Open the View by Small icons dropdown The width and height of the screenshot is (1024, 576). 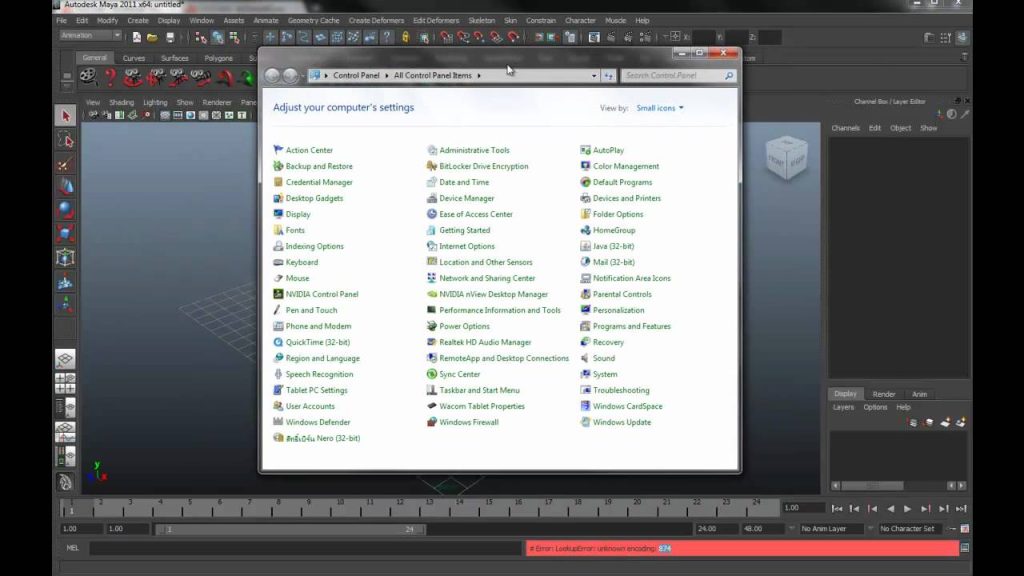pos(660,108)
